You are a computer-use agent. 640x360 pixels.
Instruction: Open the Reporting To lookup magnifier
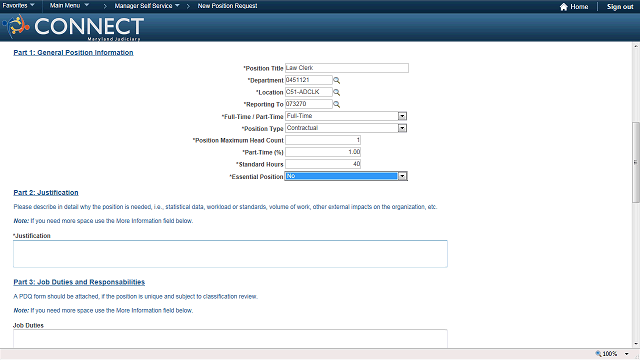337,104
